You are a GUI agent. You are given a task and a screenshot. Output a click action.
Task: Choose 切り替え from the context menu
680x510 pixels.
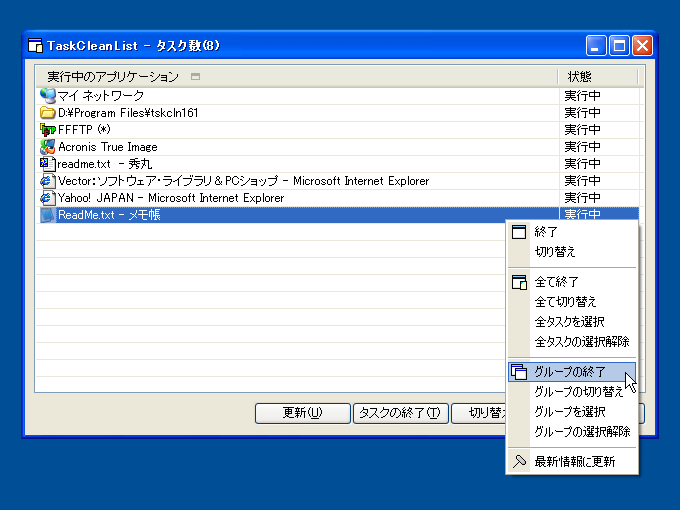point(572,252)
